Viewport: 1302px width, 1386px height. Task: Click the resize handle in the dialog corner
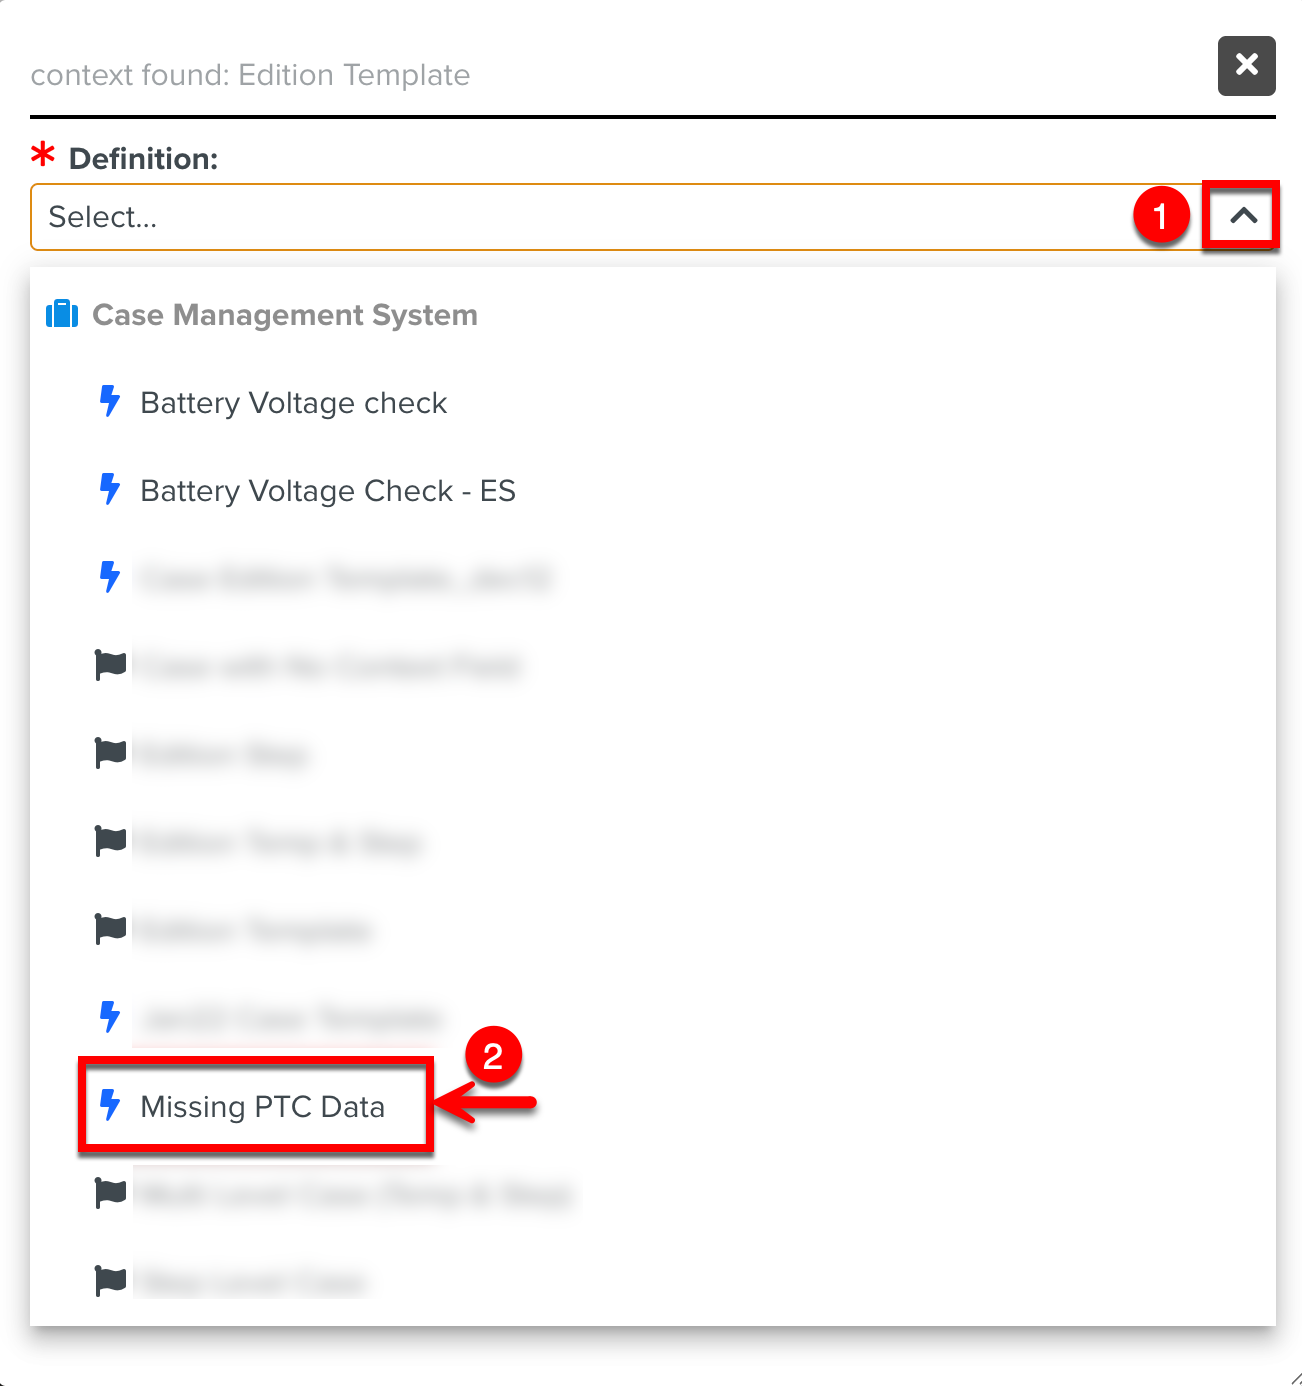tap(1294, 1378)
